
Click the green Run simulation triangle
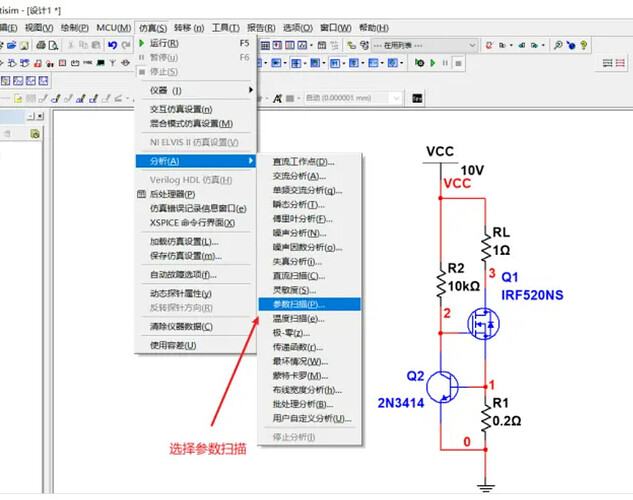tap(433, 63)
